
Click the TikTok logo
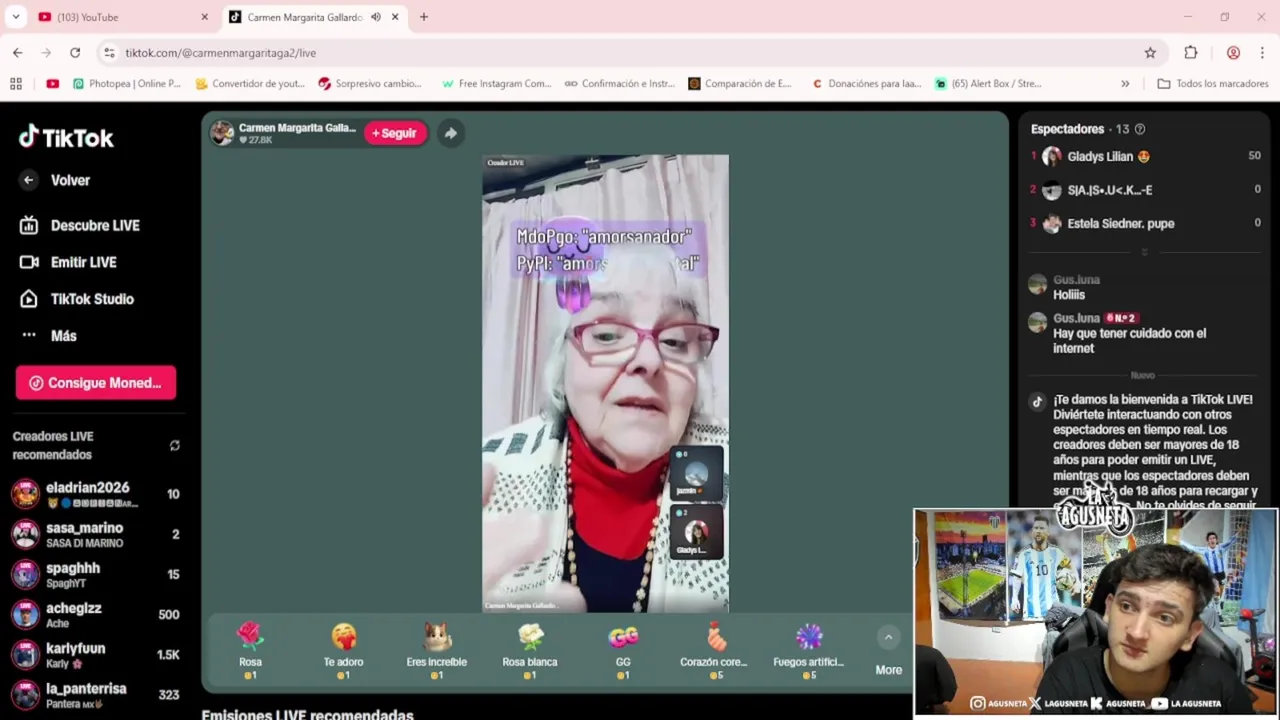pos(66,137)
